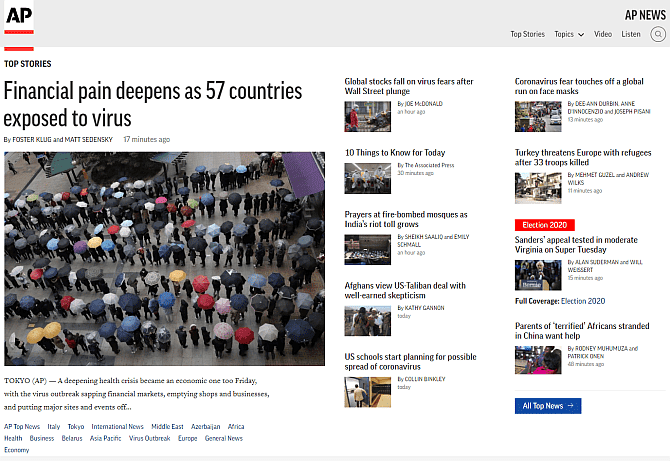670x461 pixels.
Task: Read US schools start planning story
Action: point(410,361)
